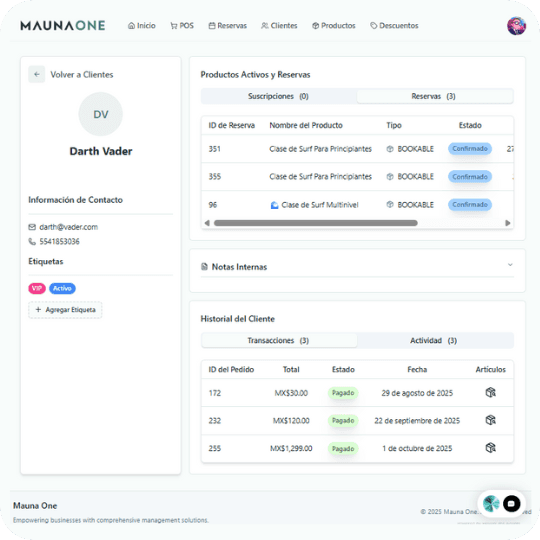Image resolution: width=540 pixels, height=540 pixels.
Task: Click the scrollbar left arrow in reservations table
Action: coord(207,223)
